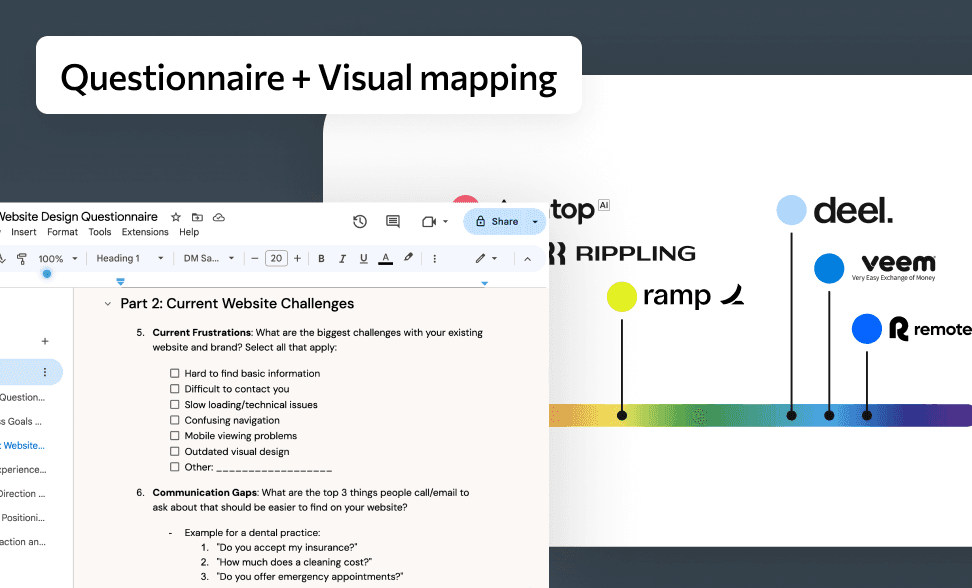
Task: Check the Other option checkbox
Action: click(x=175, y=467)
